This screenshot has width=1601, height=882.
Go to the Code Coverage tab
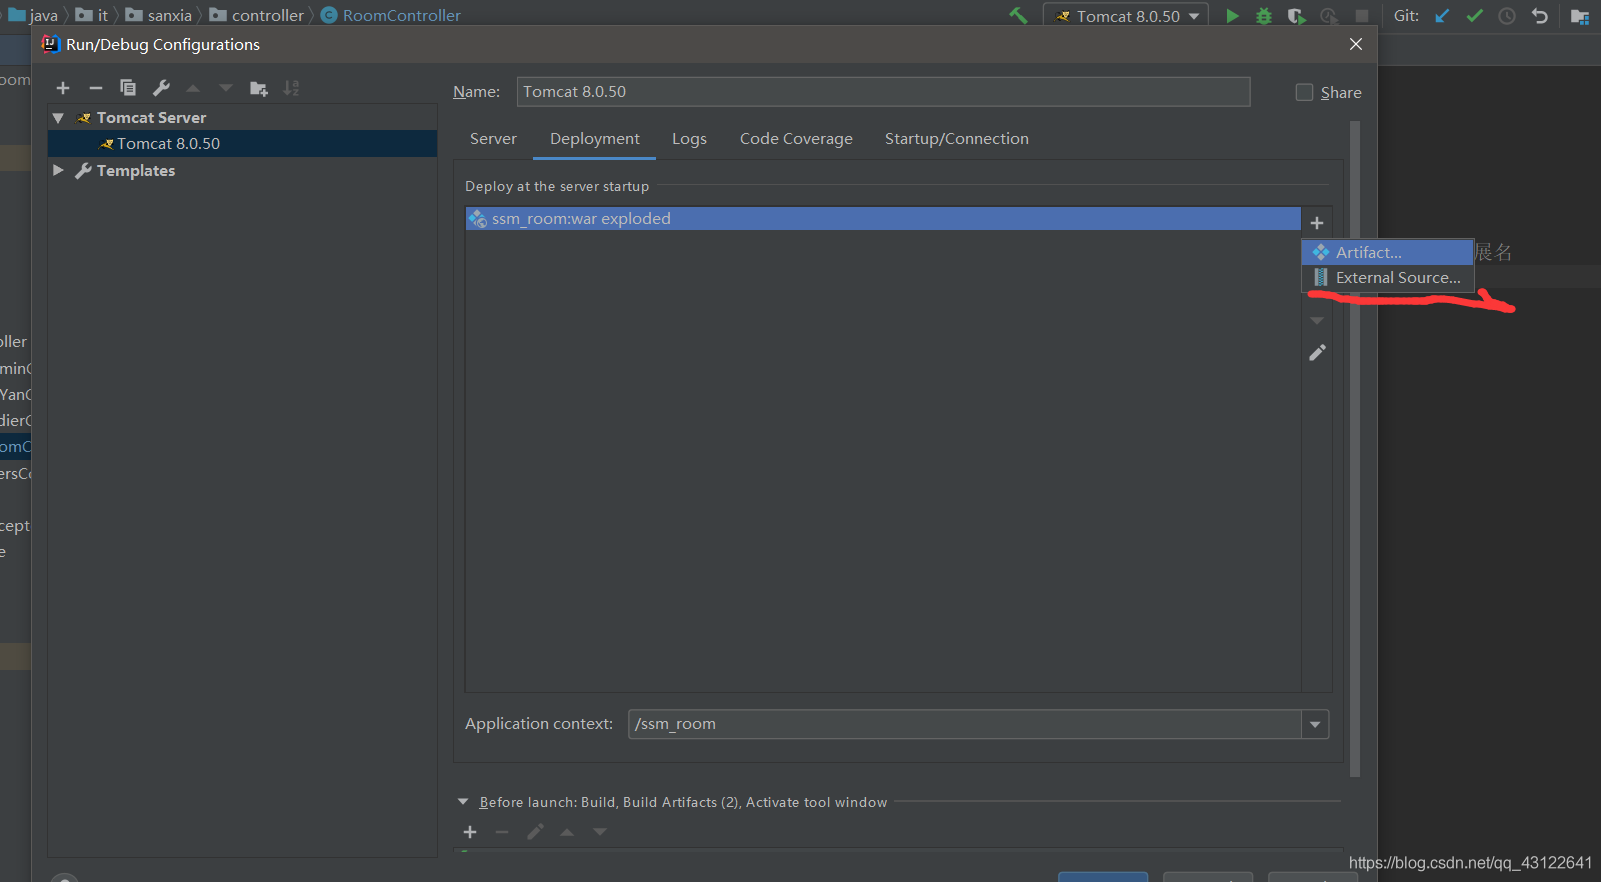point(796,139)
